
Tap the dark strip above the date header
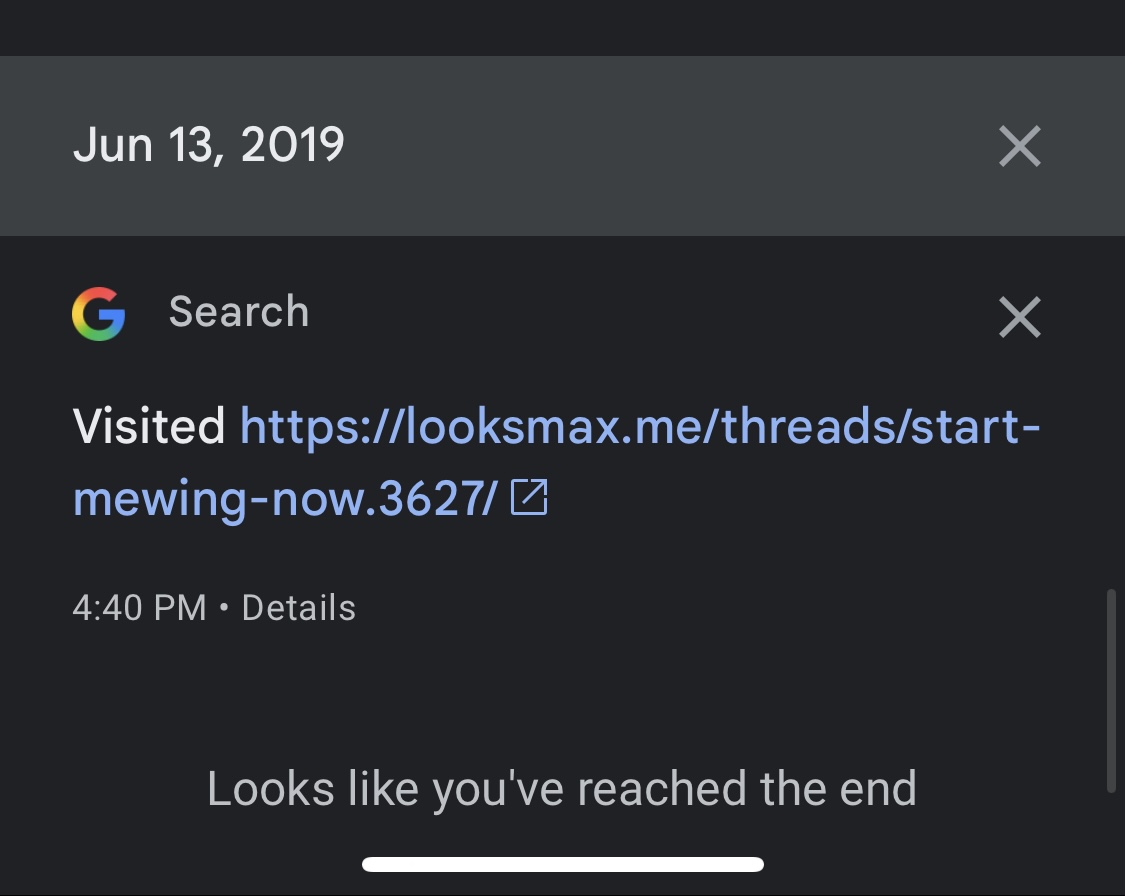(562, 27)
